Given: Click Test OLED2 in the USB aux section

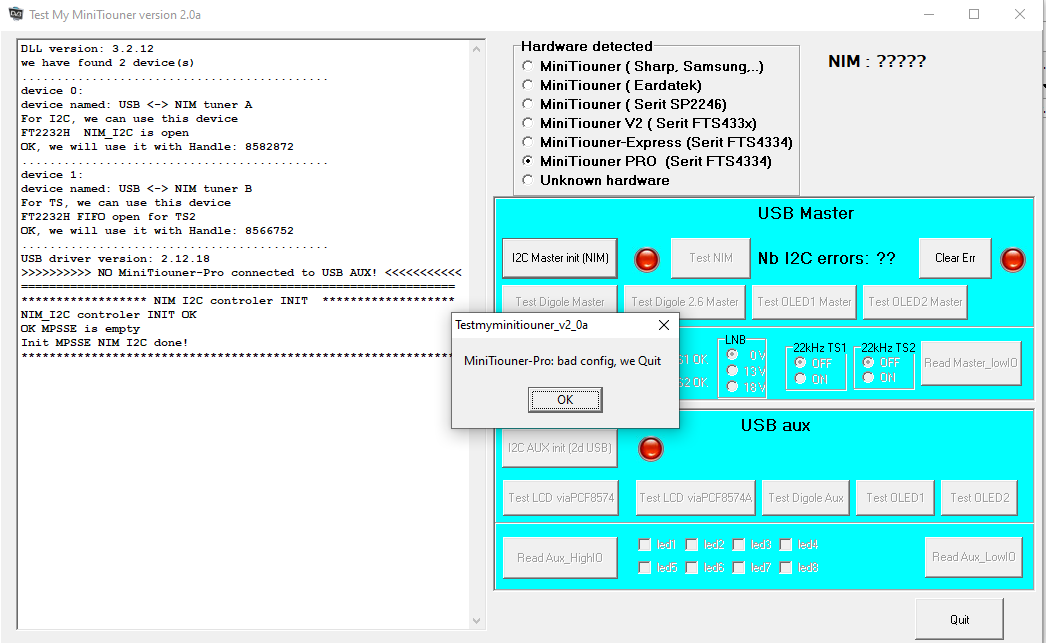Looking at the screenshot, I should coord(979,498).
